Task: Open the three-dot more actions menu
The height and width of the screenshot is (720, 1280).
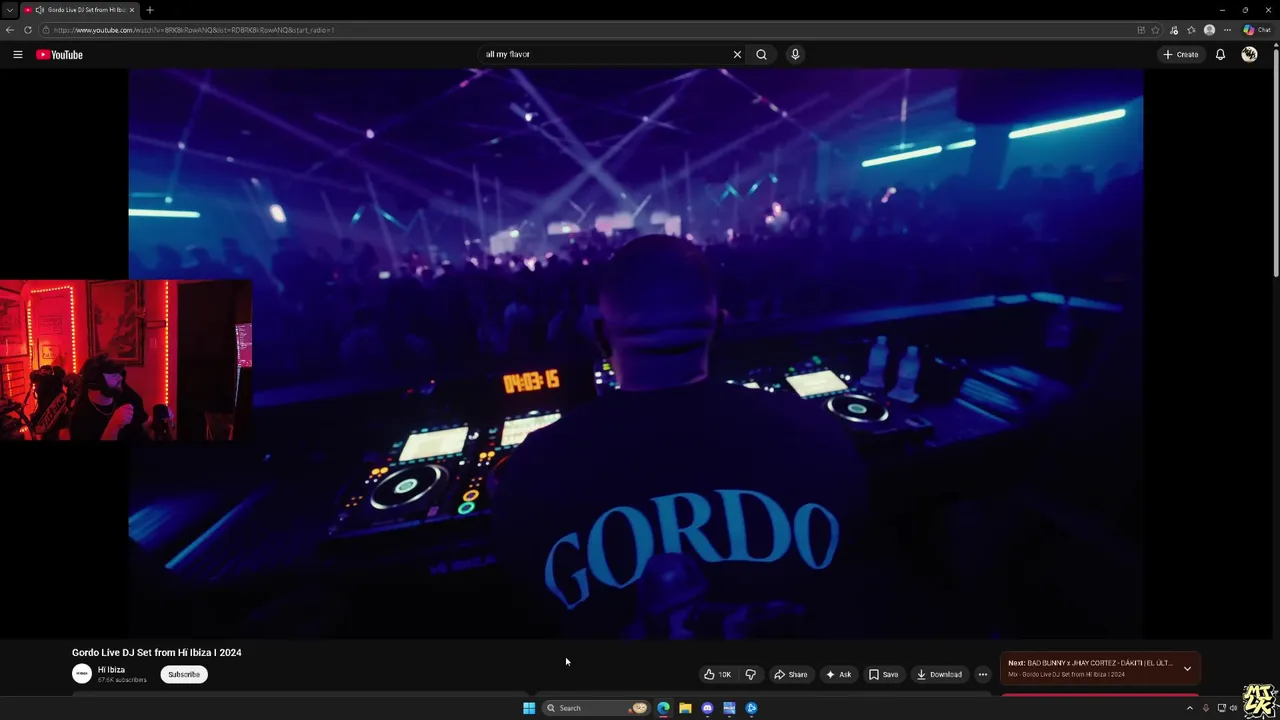Action: coord(982,674)
